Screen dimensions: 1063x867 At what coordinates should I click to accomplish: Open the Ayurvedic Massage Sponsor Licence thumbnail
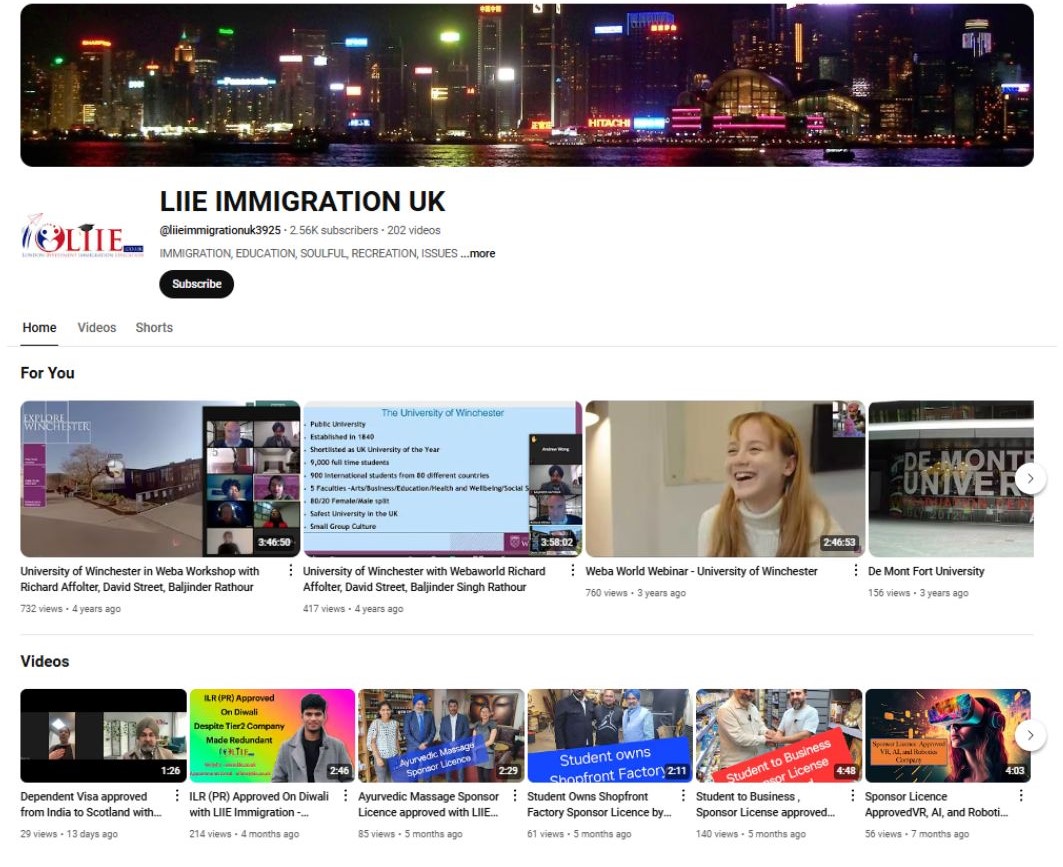tap(441, 735)
